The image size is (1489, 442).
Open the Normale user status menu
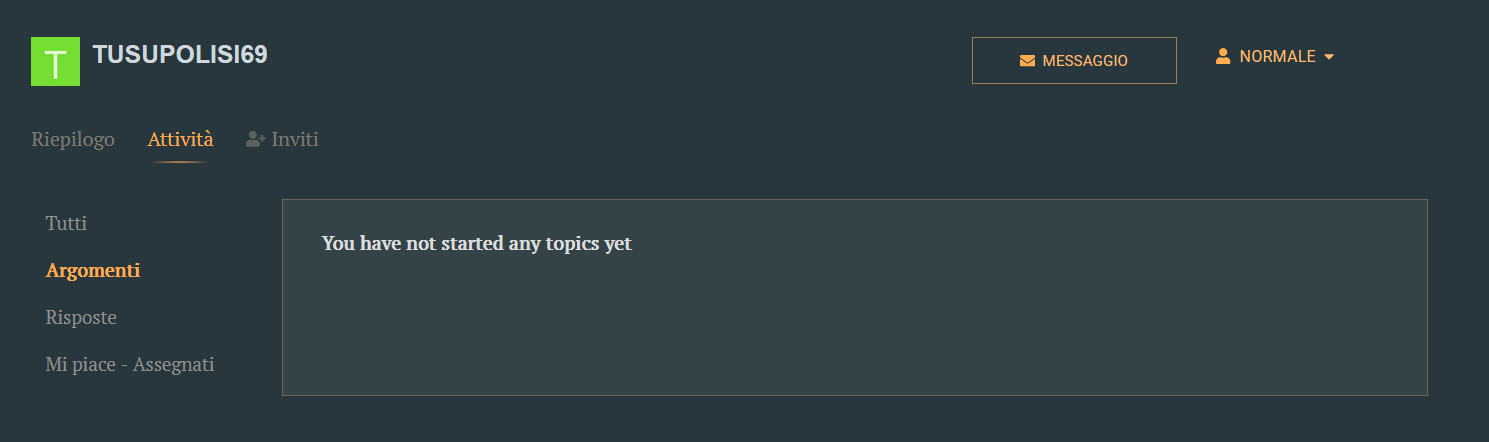click(x=1275, y=57)
